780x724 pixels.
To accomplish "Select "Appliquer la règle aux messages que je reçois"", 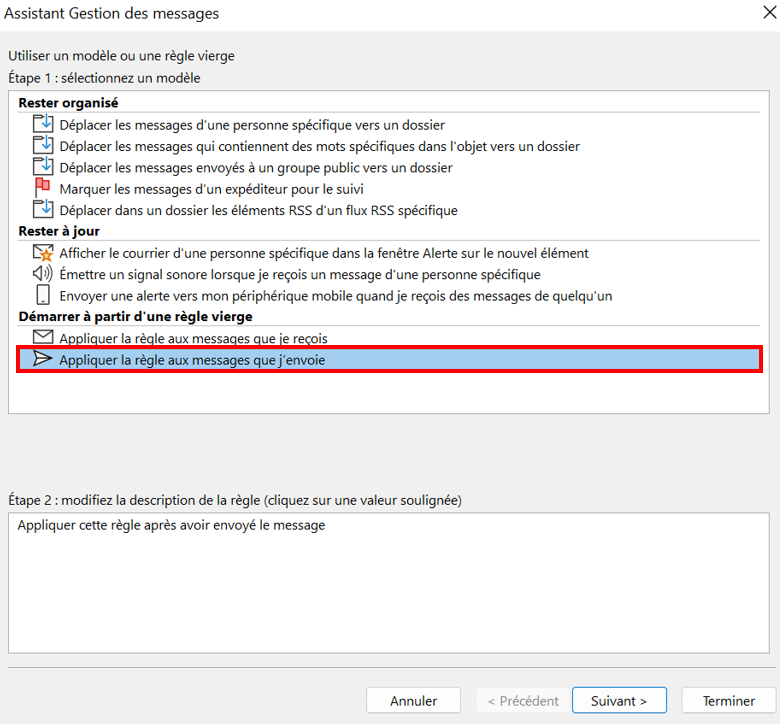I will 193,339.
